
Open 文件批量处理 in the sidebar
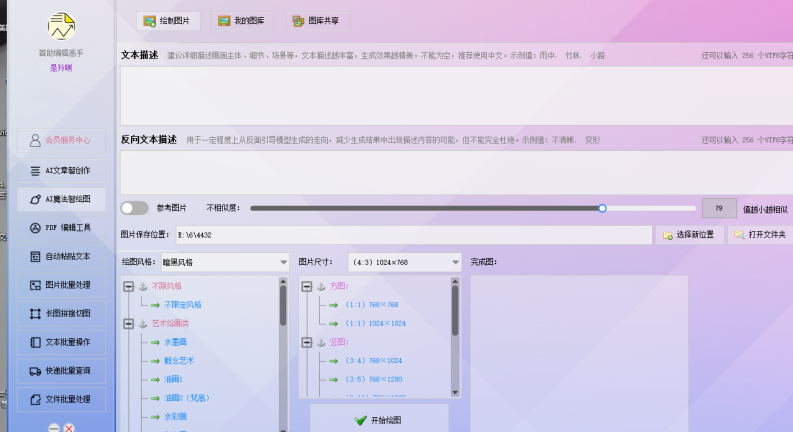[x=61, y=400]
